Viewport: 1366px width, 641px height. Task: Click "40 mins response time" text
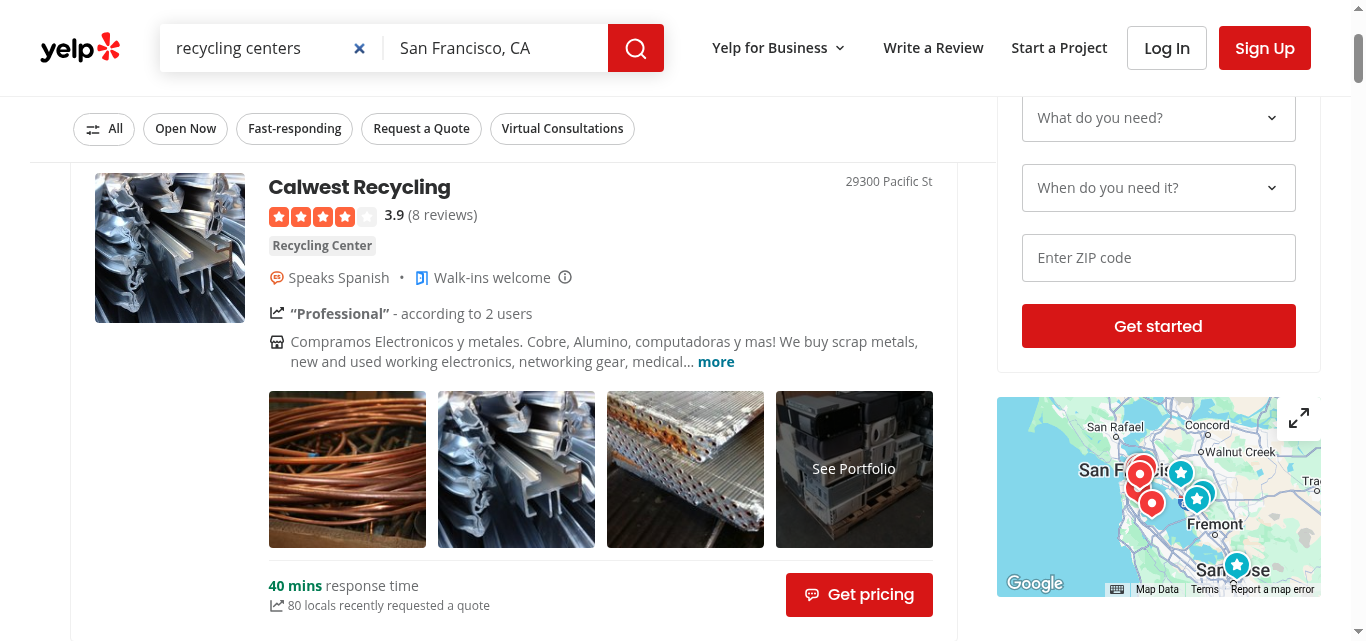click(343, 586)
